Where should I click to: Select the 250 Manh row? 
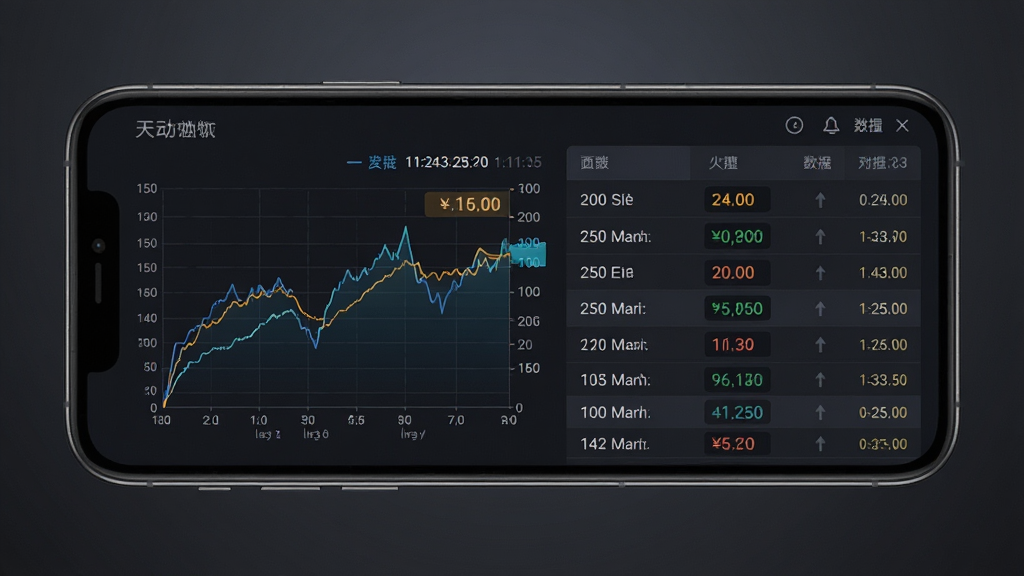743,236
